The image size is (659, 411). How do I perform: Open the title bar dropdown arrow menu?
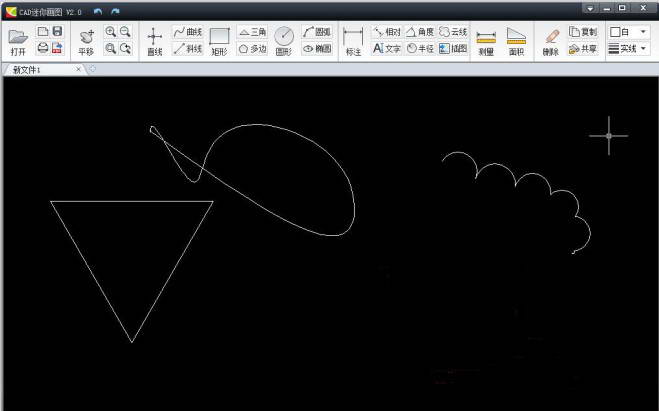(590, 8)
